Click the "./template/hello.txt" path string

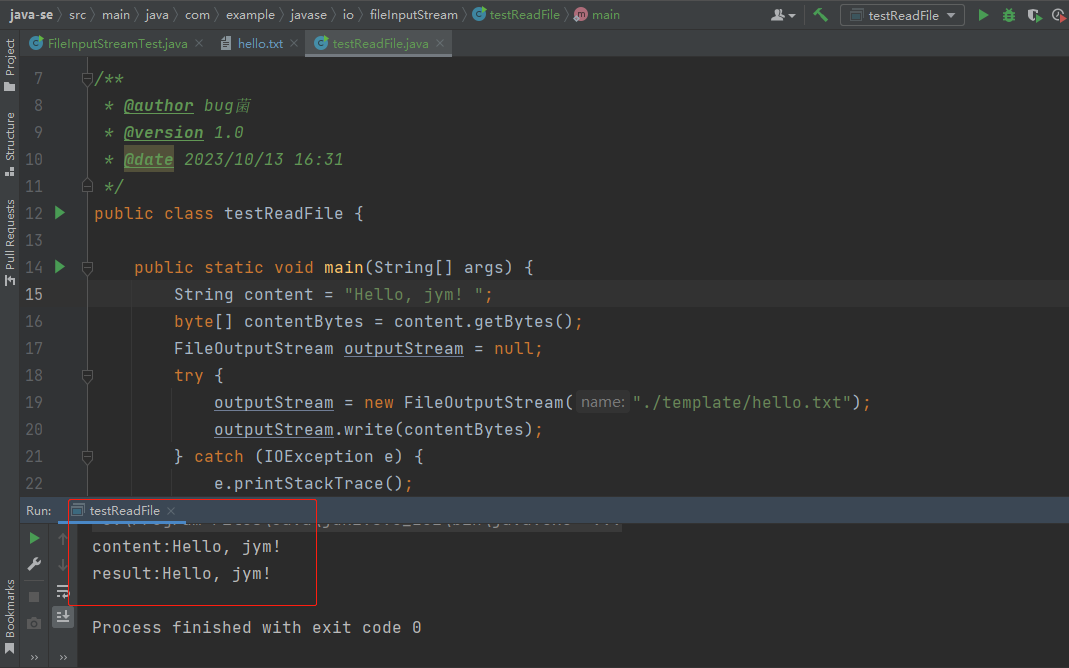742,402
